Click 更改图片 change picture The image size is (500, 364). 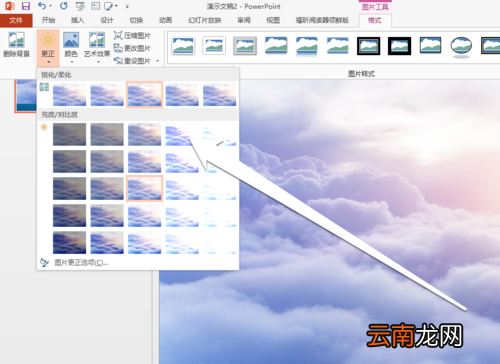pos(132,48)
